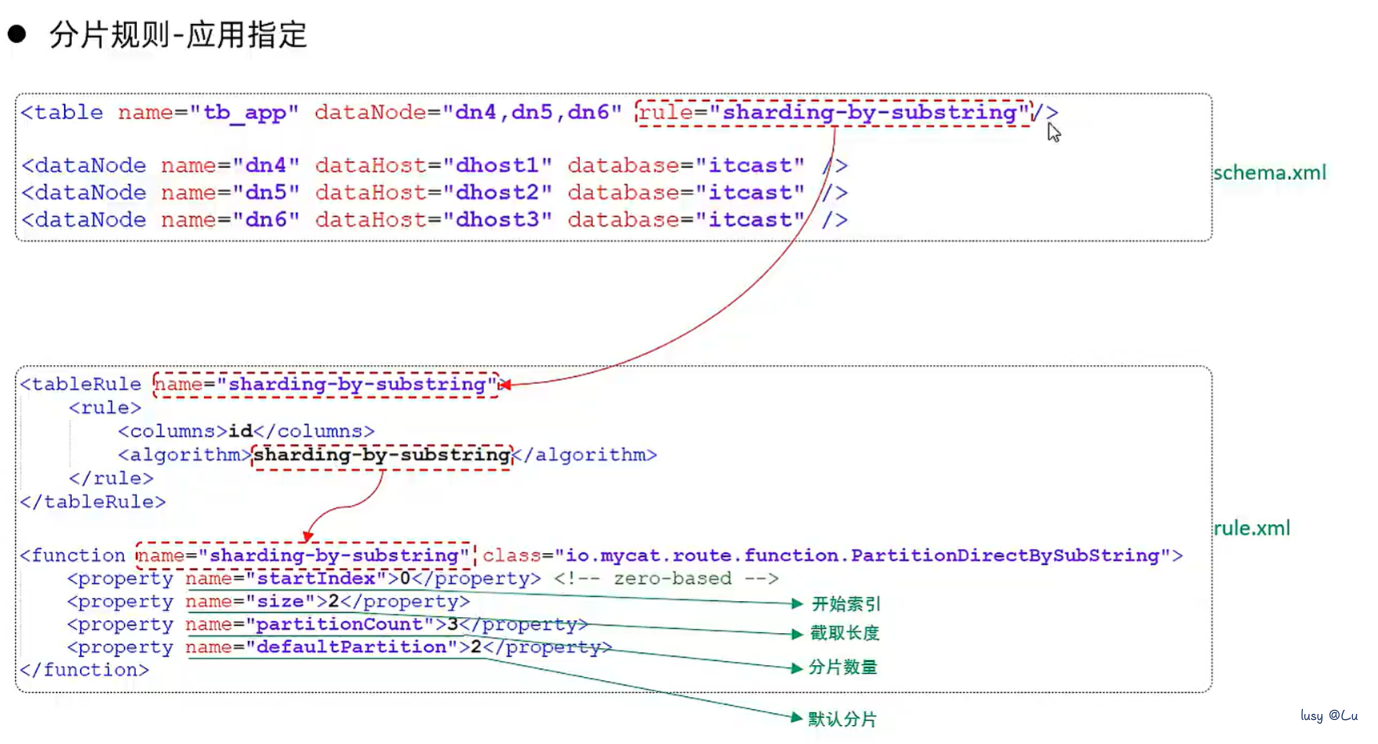Select the "dhost1" dataHost value
The height and width of the screenshot is (744, 1378).
coord(497,166)
